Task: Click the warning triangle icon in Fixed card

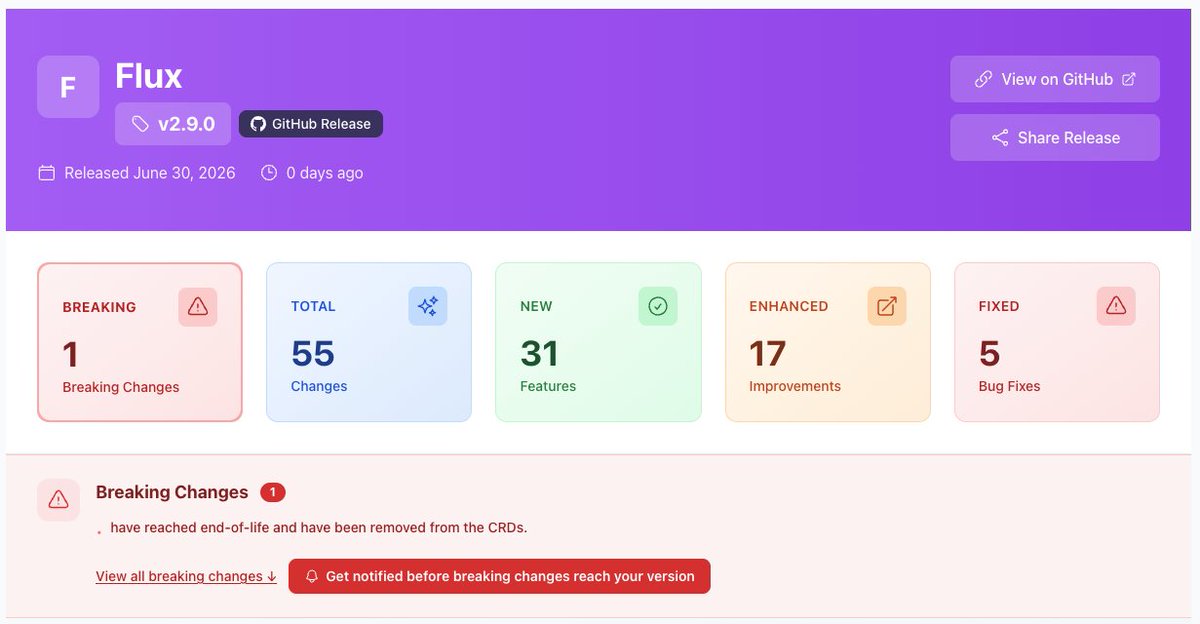Action: (1116, 306)
